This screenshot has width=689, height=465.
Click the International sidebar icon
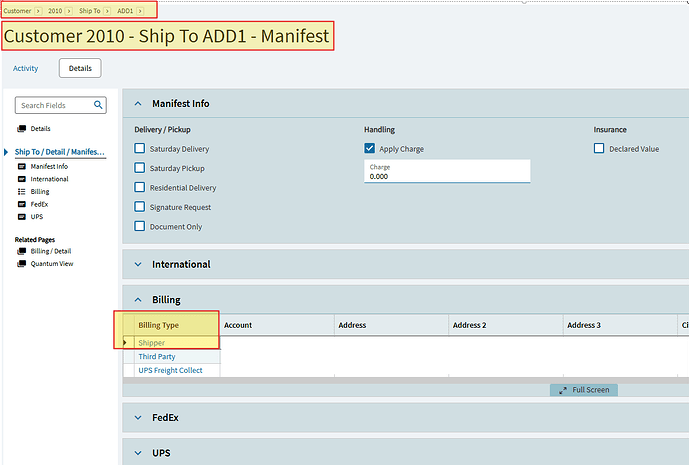22,179
